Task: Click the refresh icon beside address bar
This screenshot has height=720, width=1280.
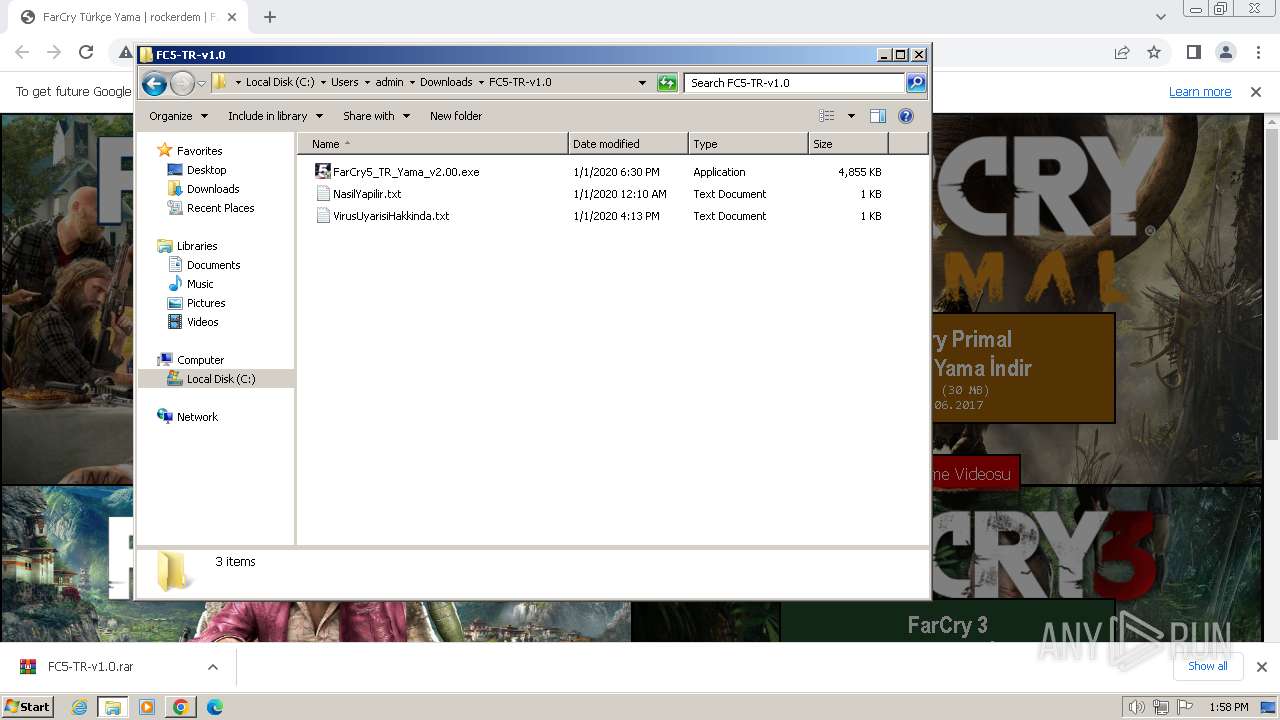Action: (667, 83)
